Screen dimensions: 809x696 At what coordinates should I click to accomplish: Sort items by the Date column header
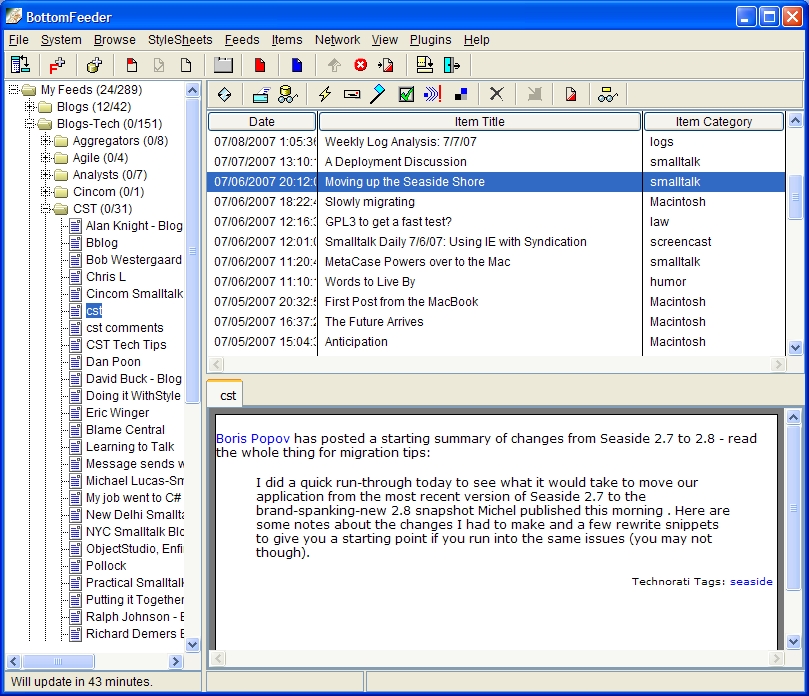pyautogui.click(x=262, y=122)
